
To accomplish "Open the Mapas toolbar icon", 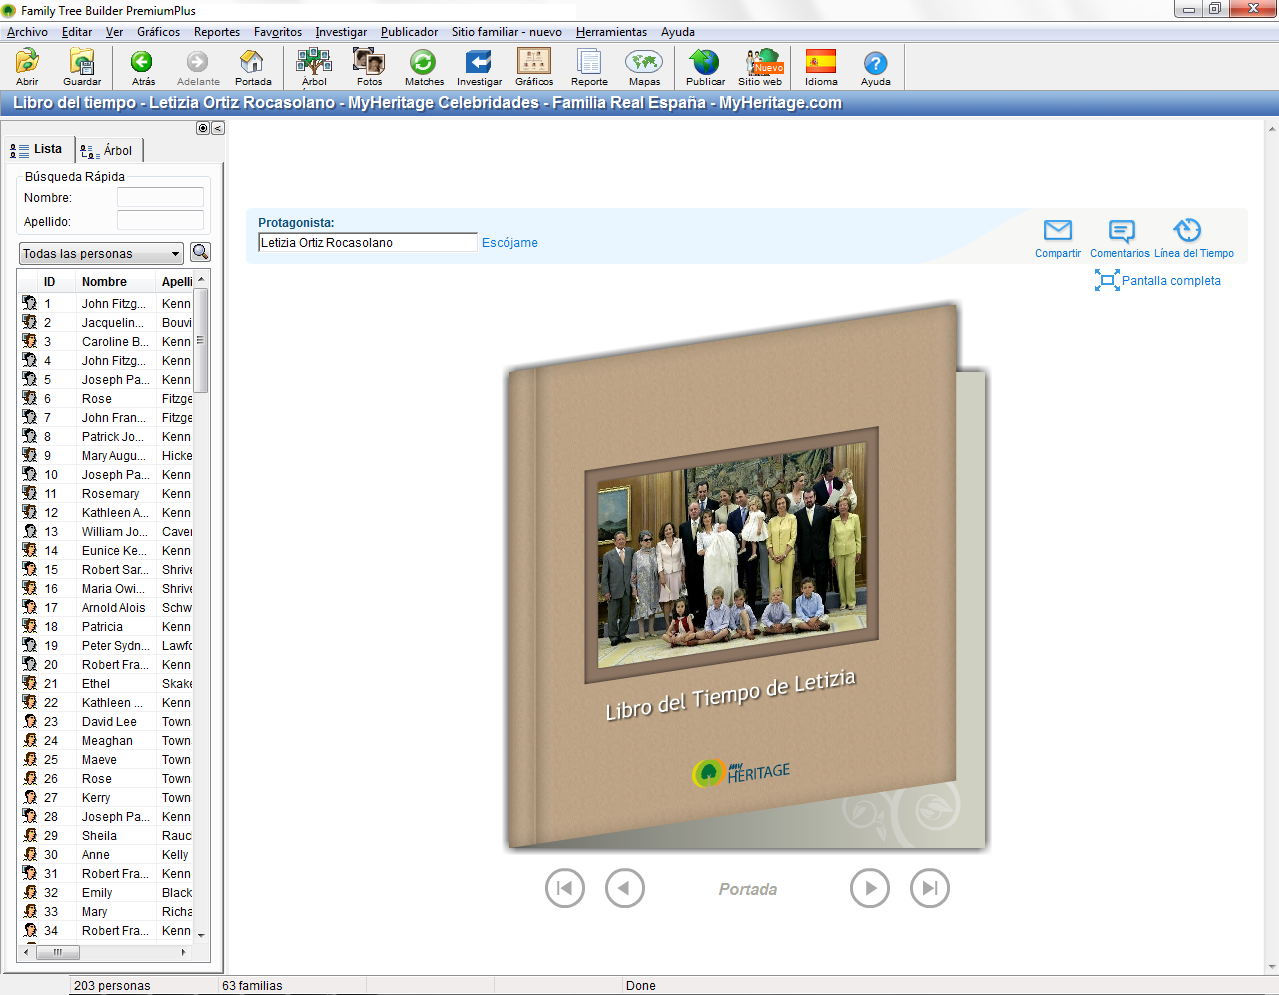I will [644, 67].
